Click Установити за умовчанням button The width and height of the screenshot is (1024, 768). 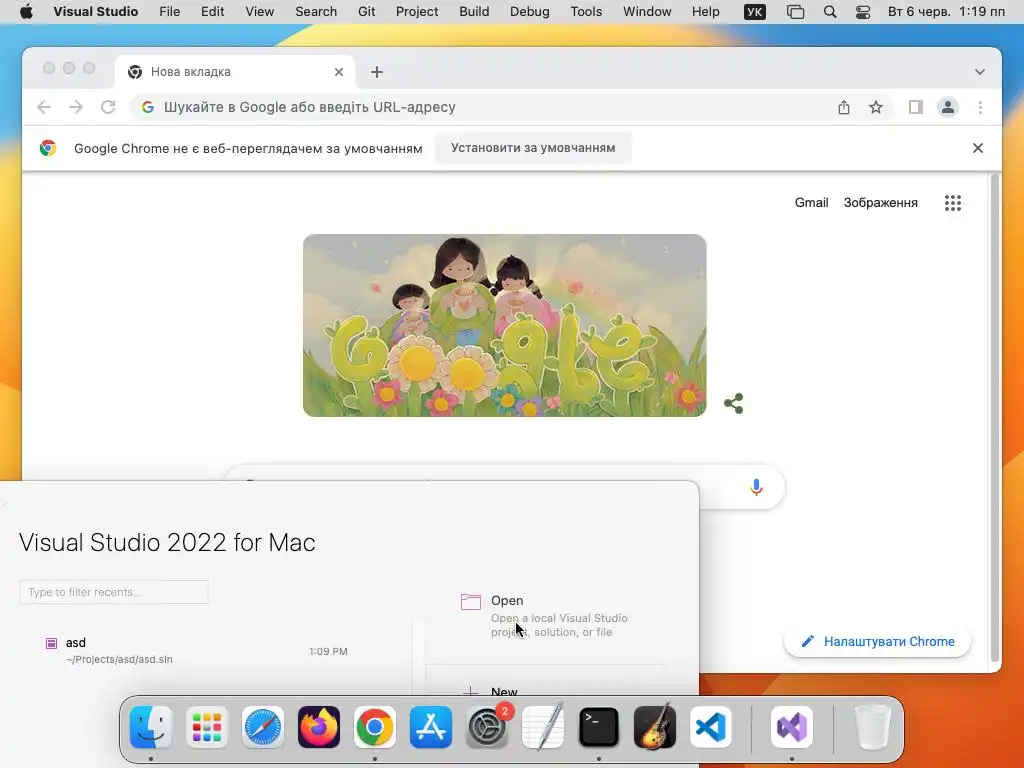click(x=533, y=148)
